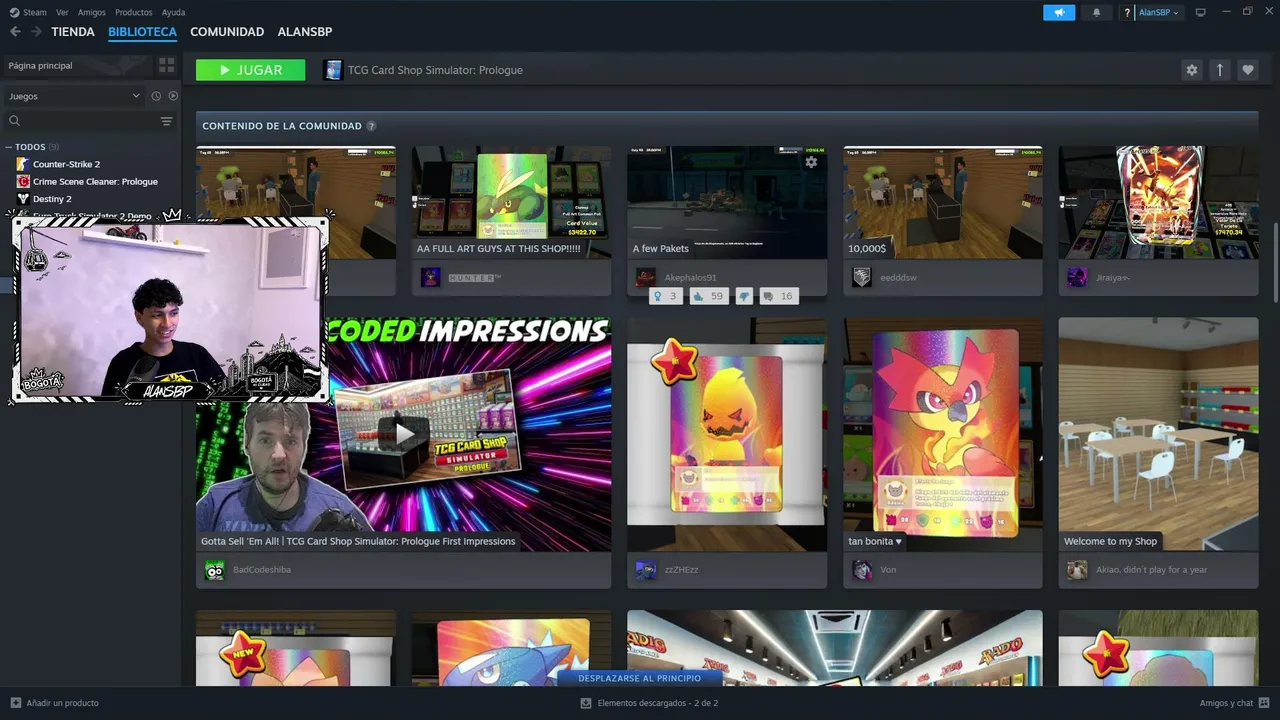Open the HUNTER author profile

coord(475,277)
